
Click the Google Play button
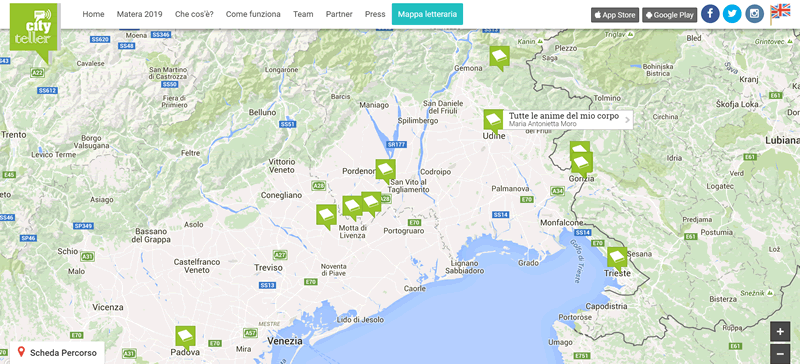(669, 15)
